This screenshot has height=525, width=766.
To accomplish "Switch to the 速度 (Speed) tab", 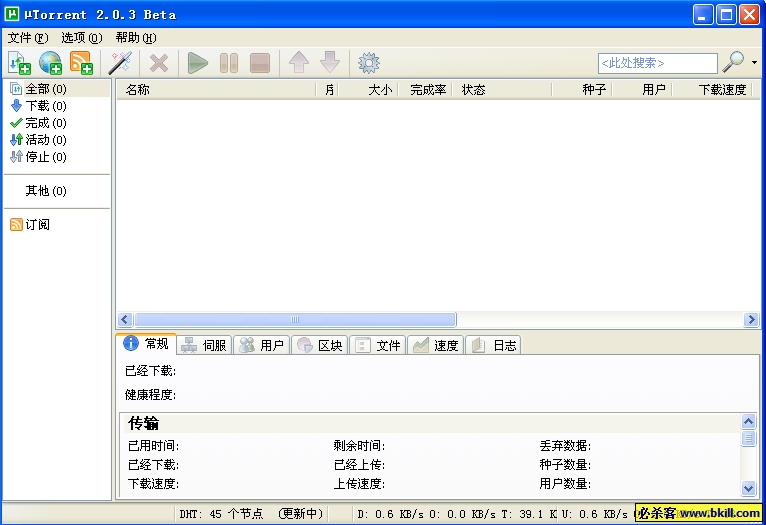I will click(435, 345).
